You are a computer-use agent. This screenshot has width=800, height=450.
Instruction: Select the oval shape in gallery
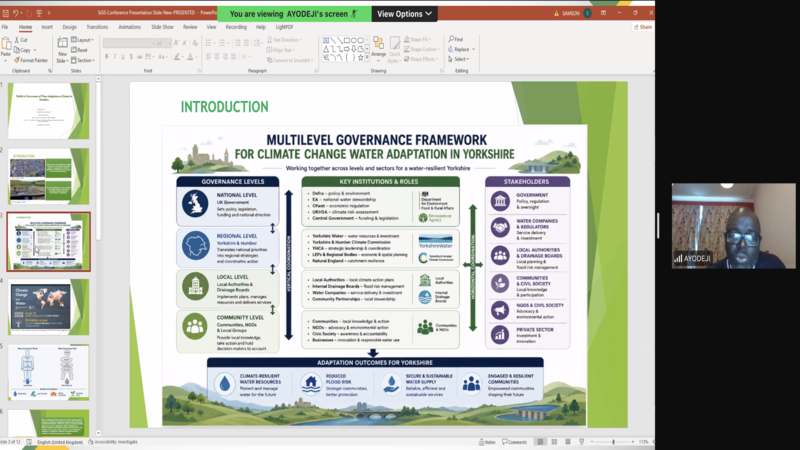pos(354,40)
